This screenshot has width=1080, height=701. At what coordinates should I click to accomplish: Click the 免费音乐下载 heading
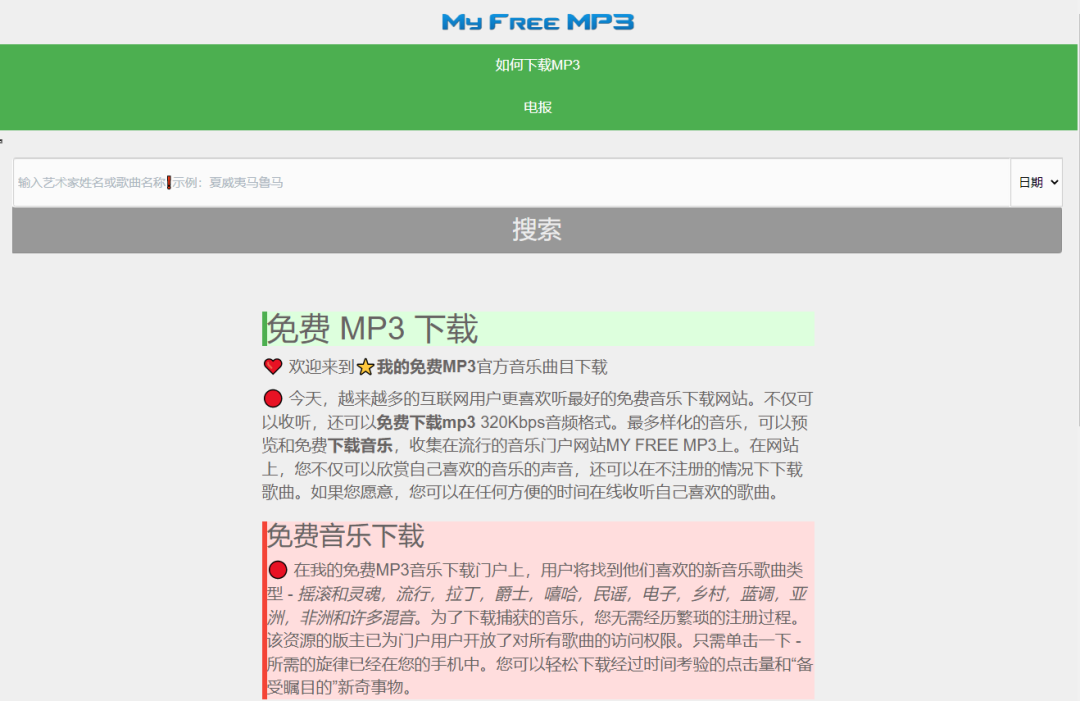(345, 537)
